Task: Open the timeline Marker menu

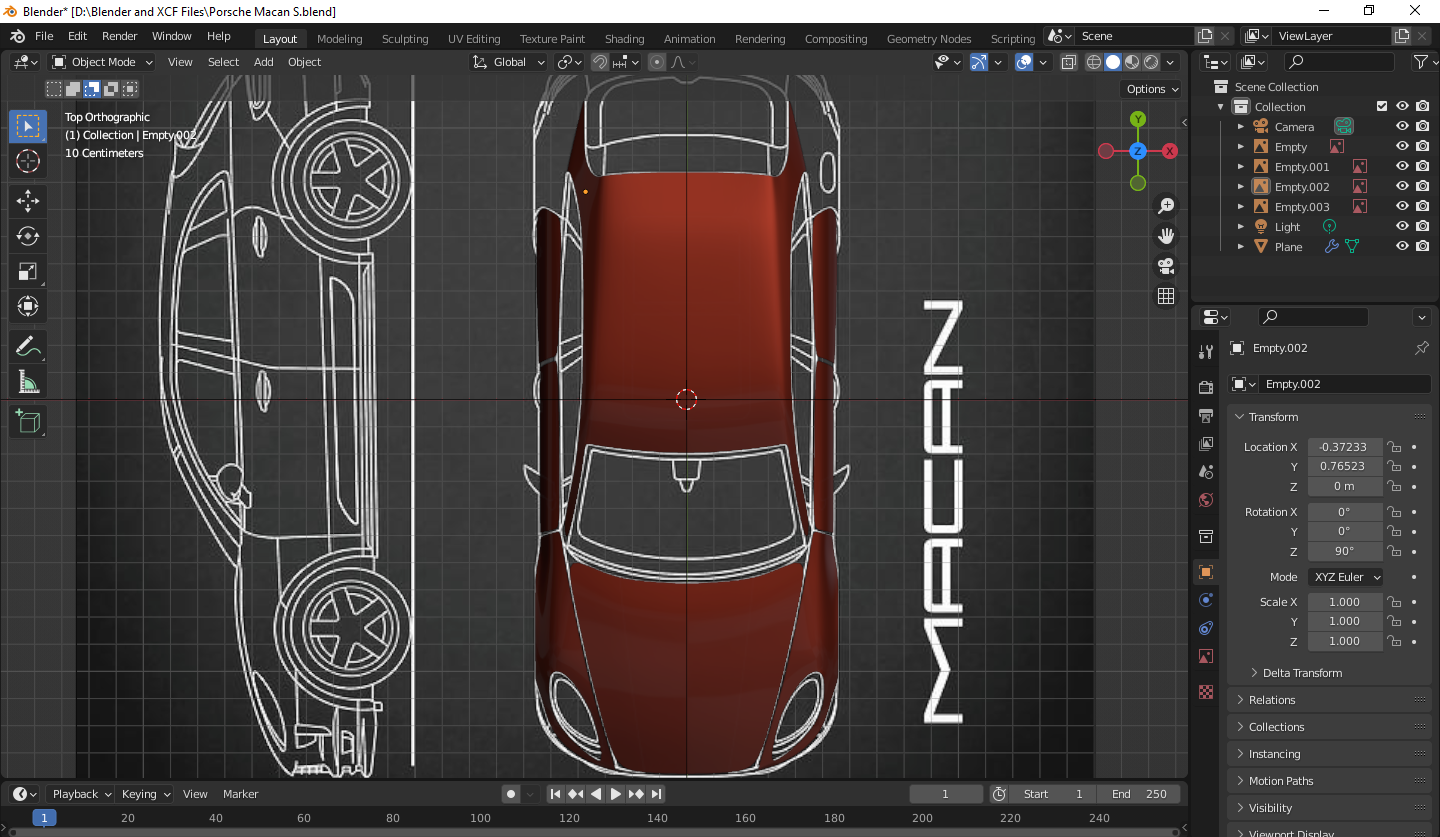Action: pyautogui.click(x=241, y=794)
